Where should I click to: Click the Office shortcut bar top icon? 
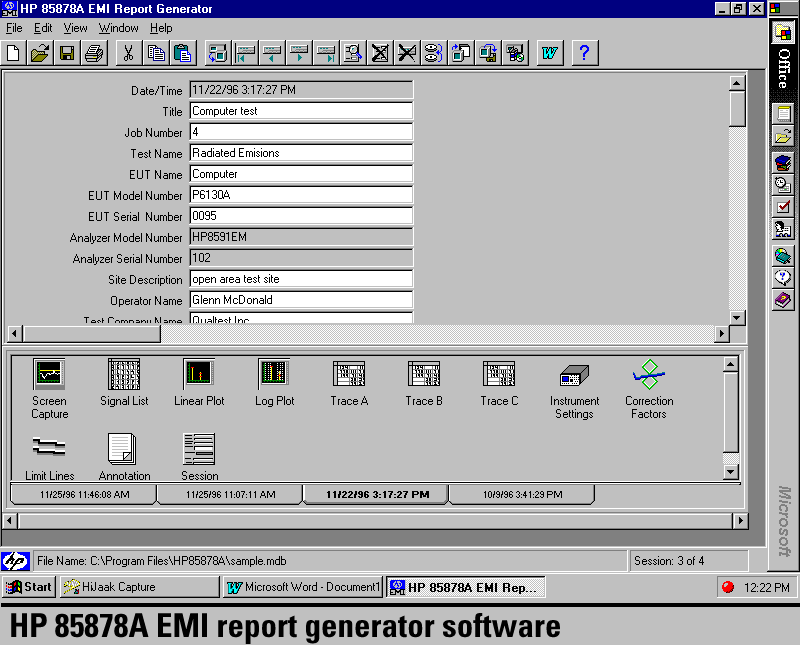[783, 33]
